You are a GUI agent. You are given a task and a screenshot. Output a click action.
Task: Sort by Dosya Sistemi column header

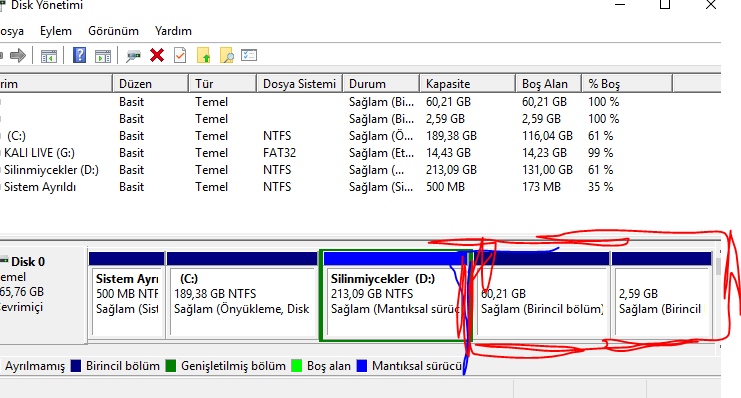300,84
